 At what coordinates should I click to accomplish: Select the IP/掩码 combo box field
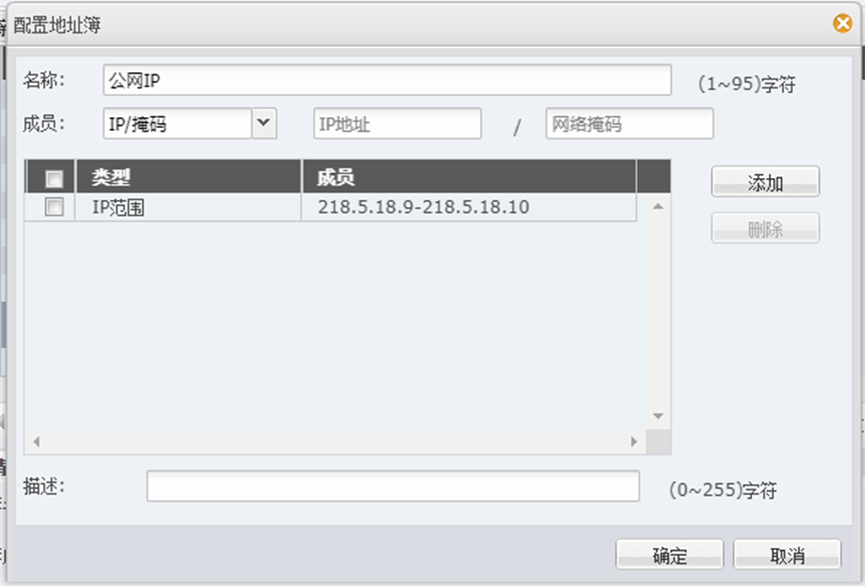click(178, 123)
